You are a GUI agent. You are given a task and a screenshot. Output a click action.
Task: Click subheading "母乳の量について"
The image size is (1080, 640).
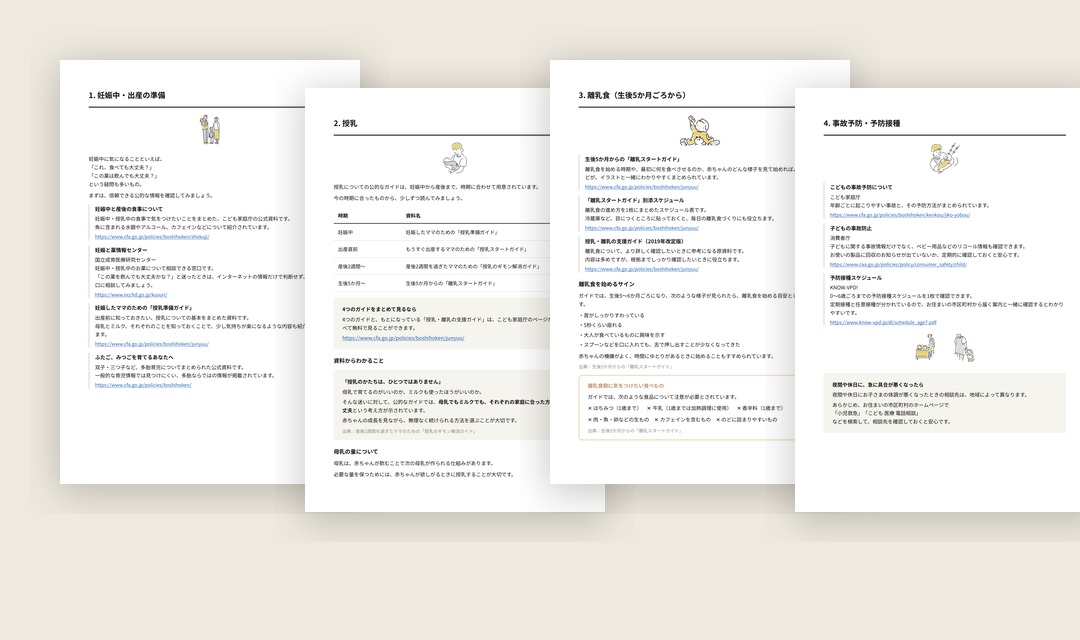(x=356, y=452)
